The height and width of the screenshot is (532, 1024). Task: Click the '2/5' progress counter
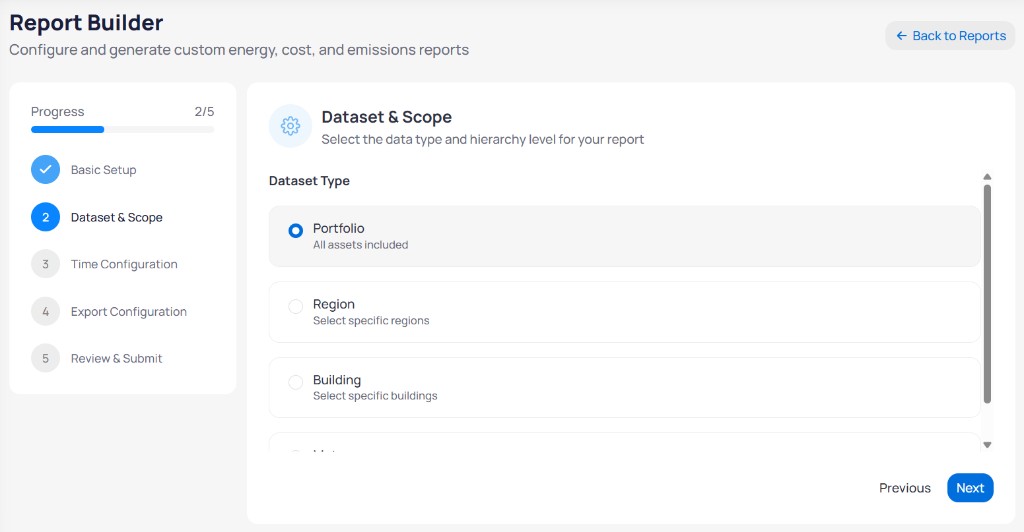[x=204, y=112]
